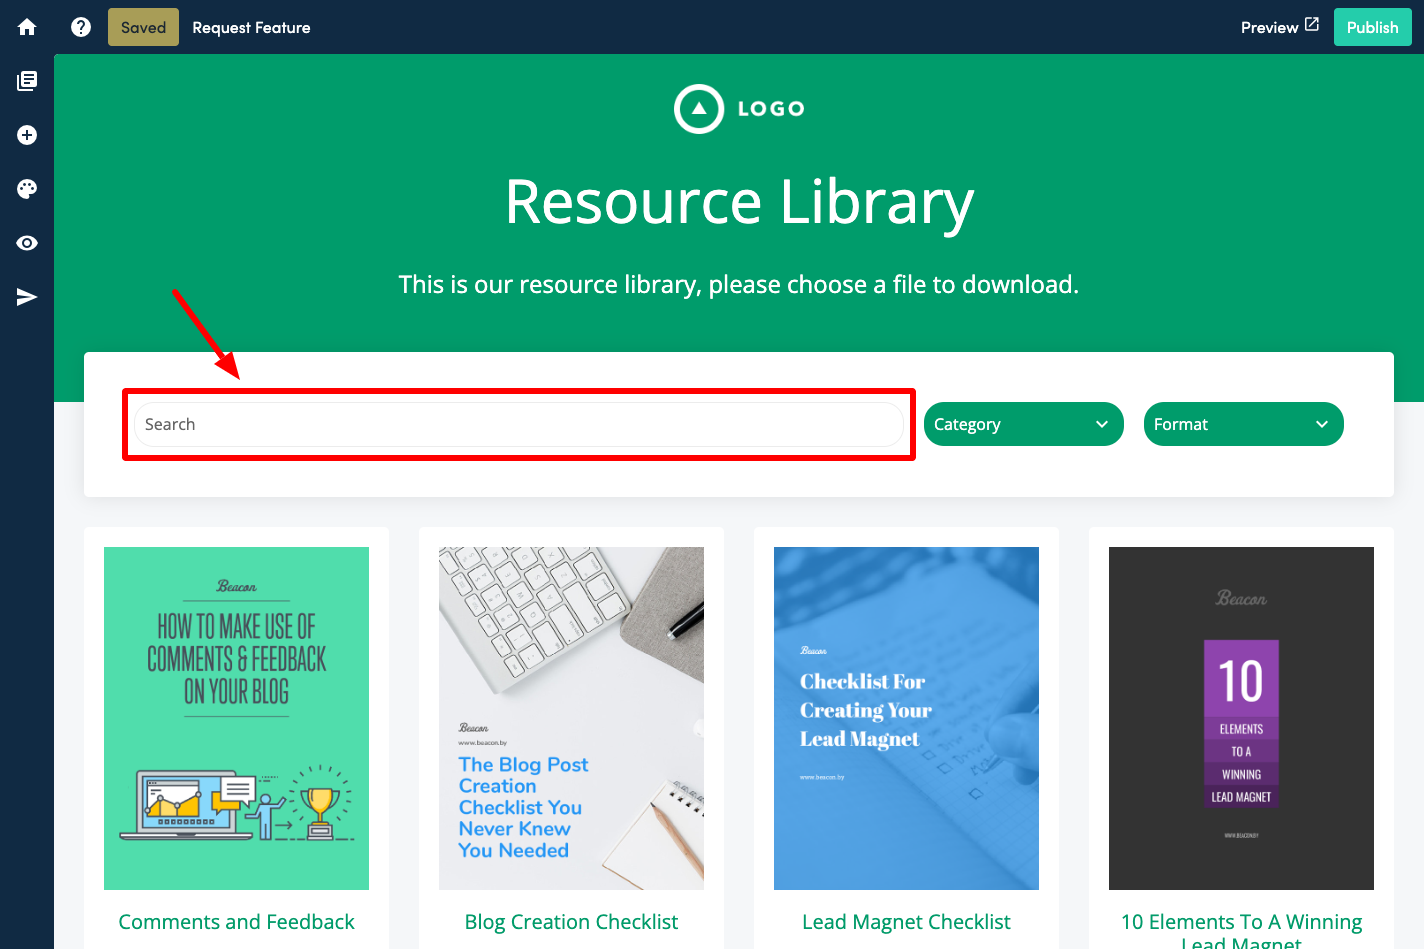This screenshot has height=949, width=1424.
Task: Click the circular LOGO icon on the banner
Action: pos(699,108)
